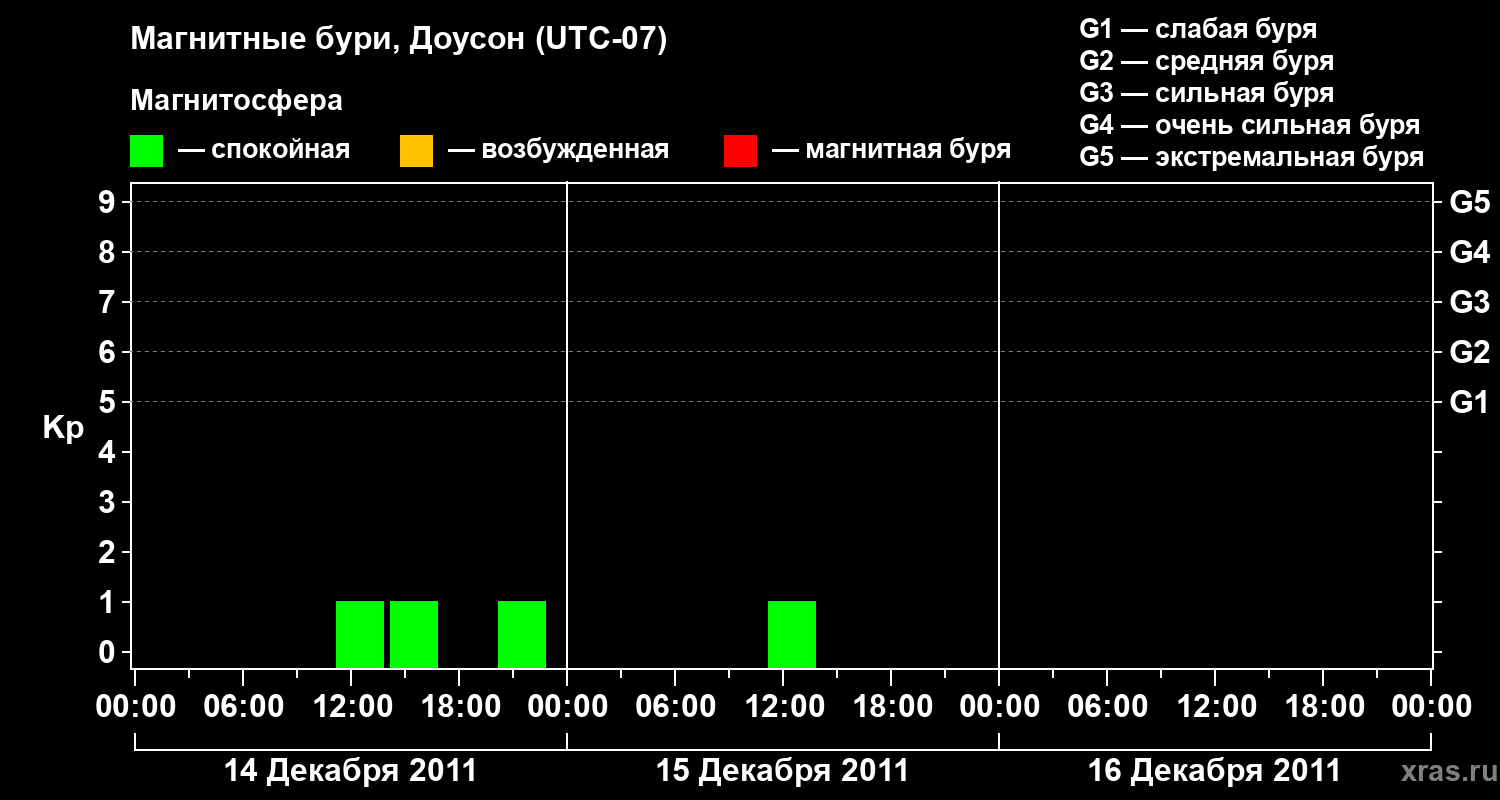Click the '12:00' tick under 14 December
This screenshot has height=800, width=1500.
pyautogui.click(x=351, y=707)
